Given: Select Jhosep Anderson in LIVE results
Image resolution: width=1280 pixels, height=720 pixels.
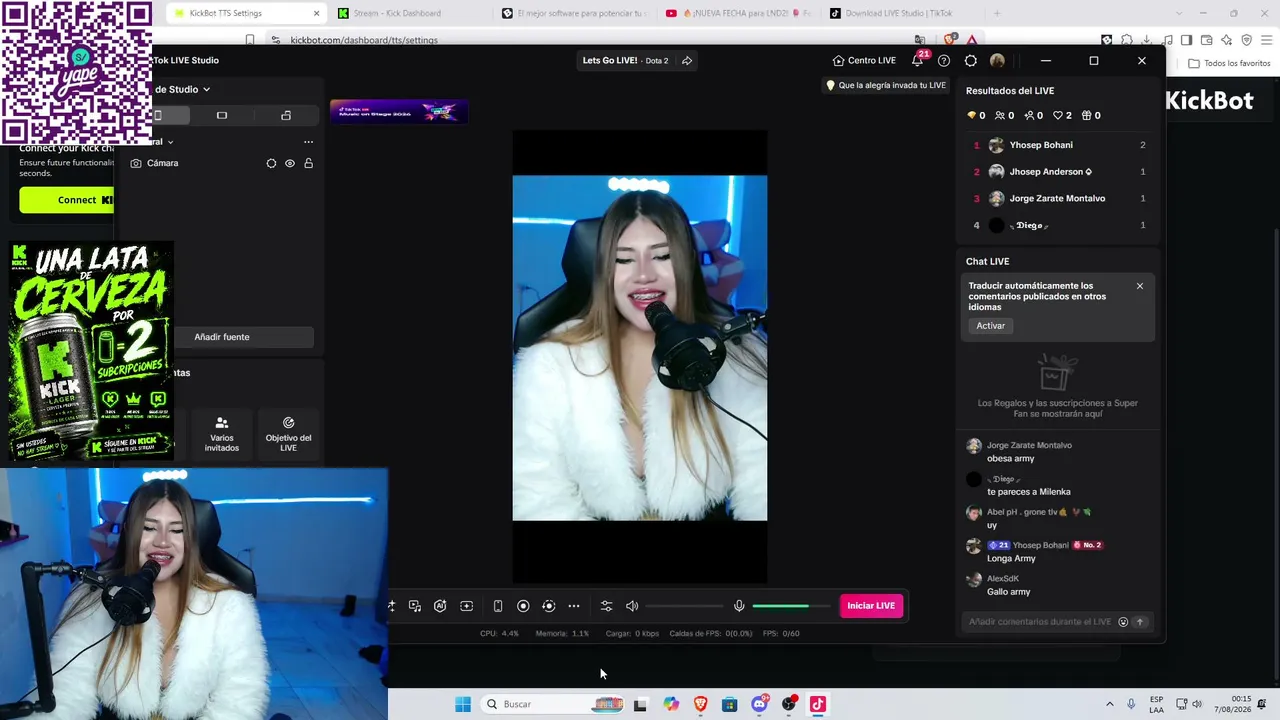Looking at the screenshot, I should tap(1059, 172).
